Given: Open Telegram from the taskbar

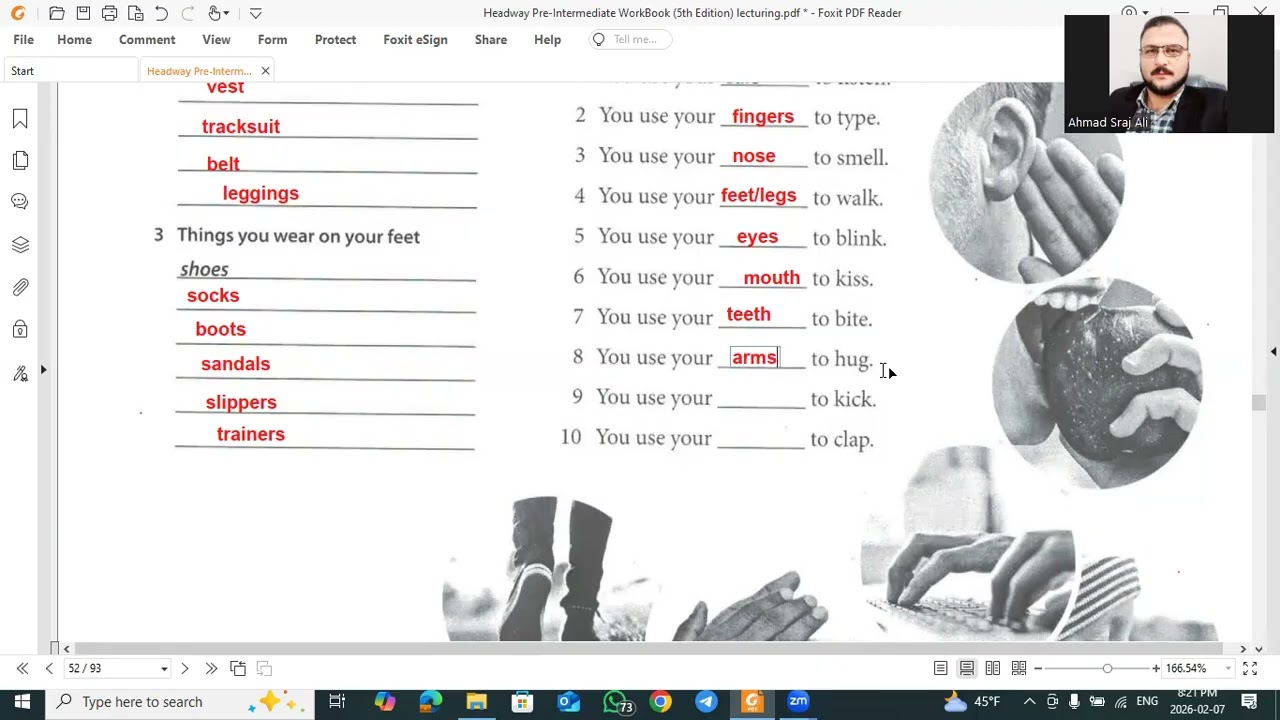Looking at the screenshot, I should 706,702.
